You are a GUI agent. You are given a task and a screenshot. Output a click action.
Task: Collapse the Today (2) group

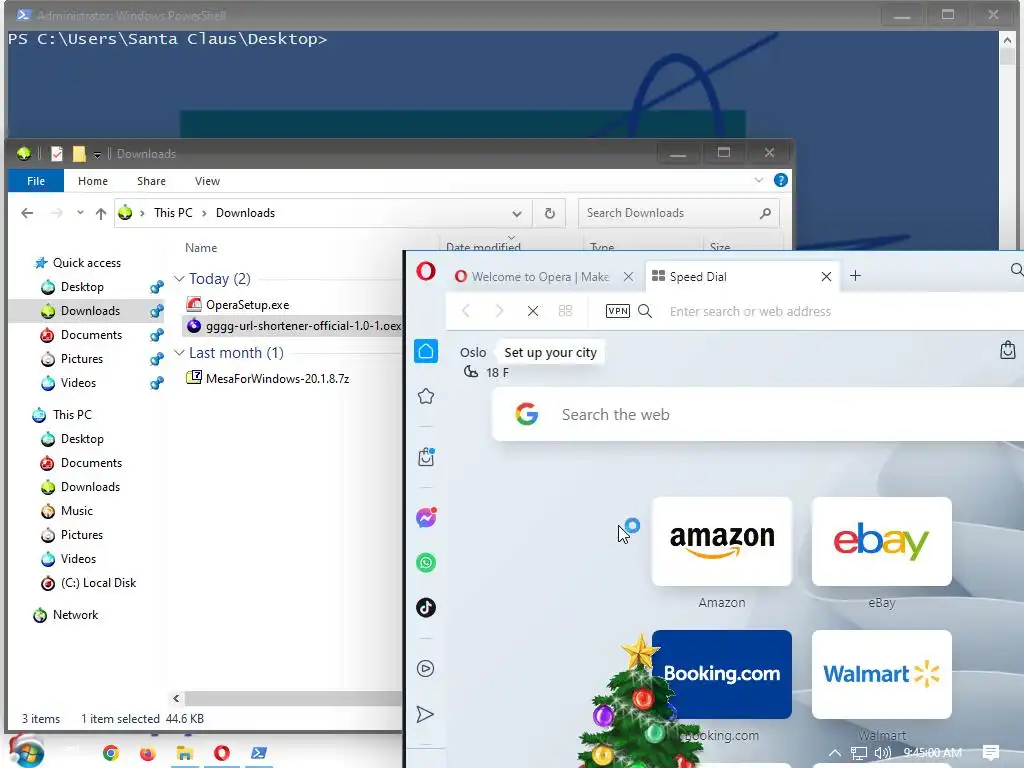[x=179, y=278]
